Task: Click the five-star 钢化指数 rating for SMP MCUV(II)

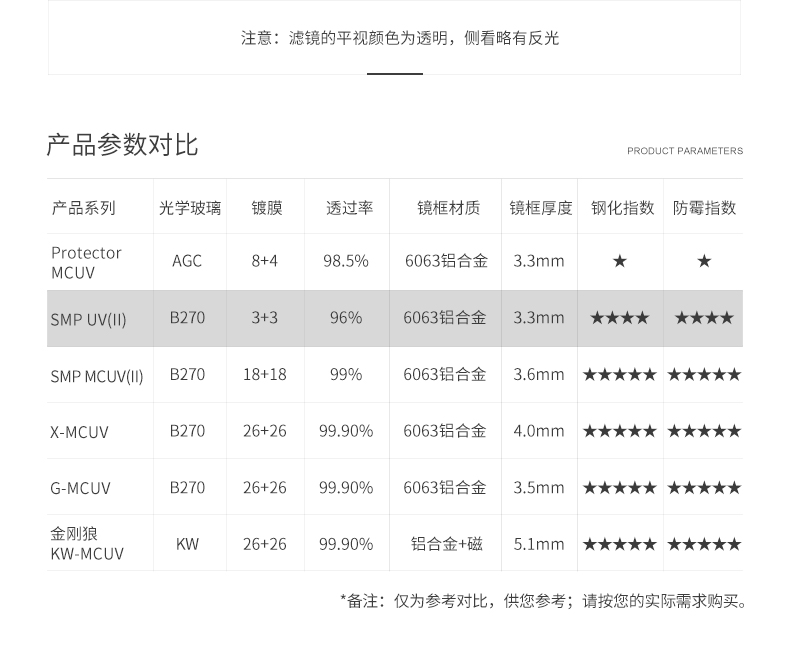Action: [x=620, y=375]
